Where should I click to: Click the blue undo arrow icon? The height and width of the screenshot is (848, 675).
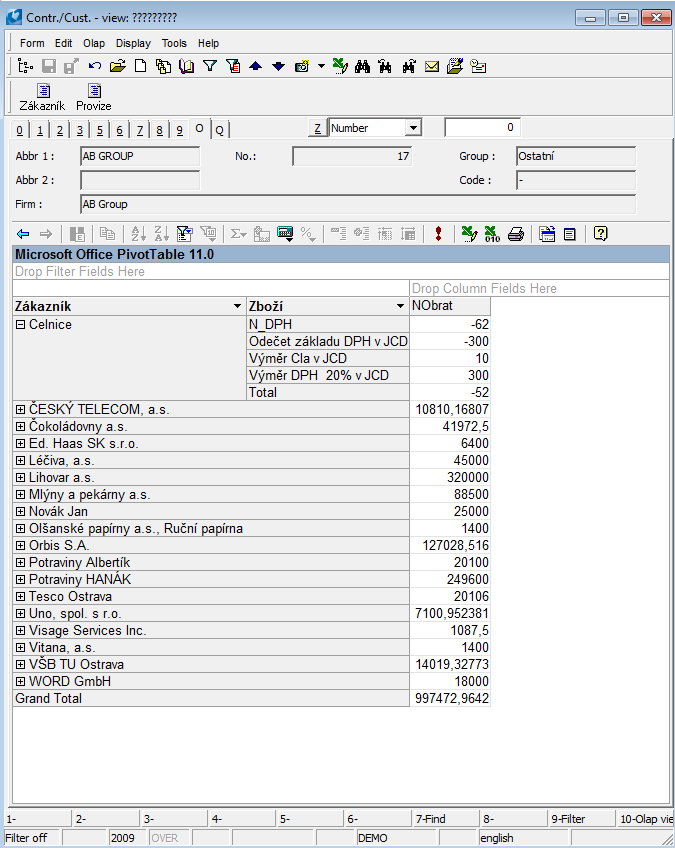tap(95, 66)
